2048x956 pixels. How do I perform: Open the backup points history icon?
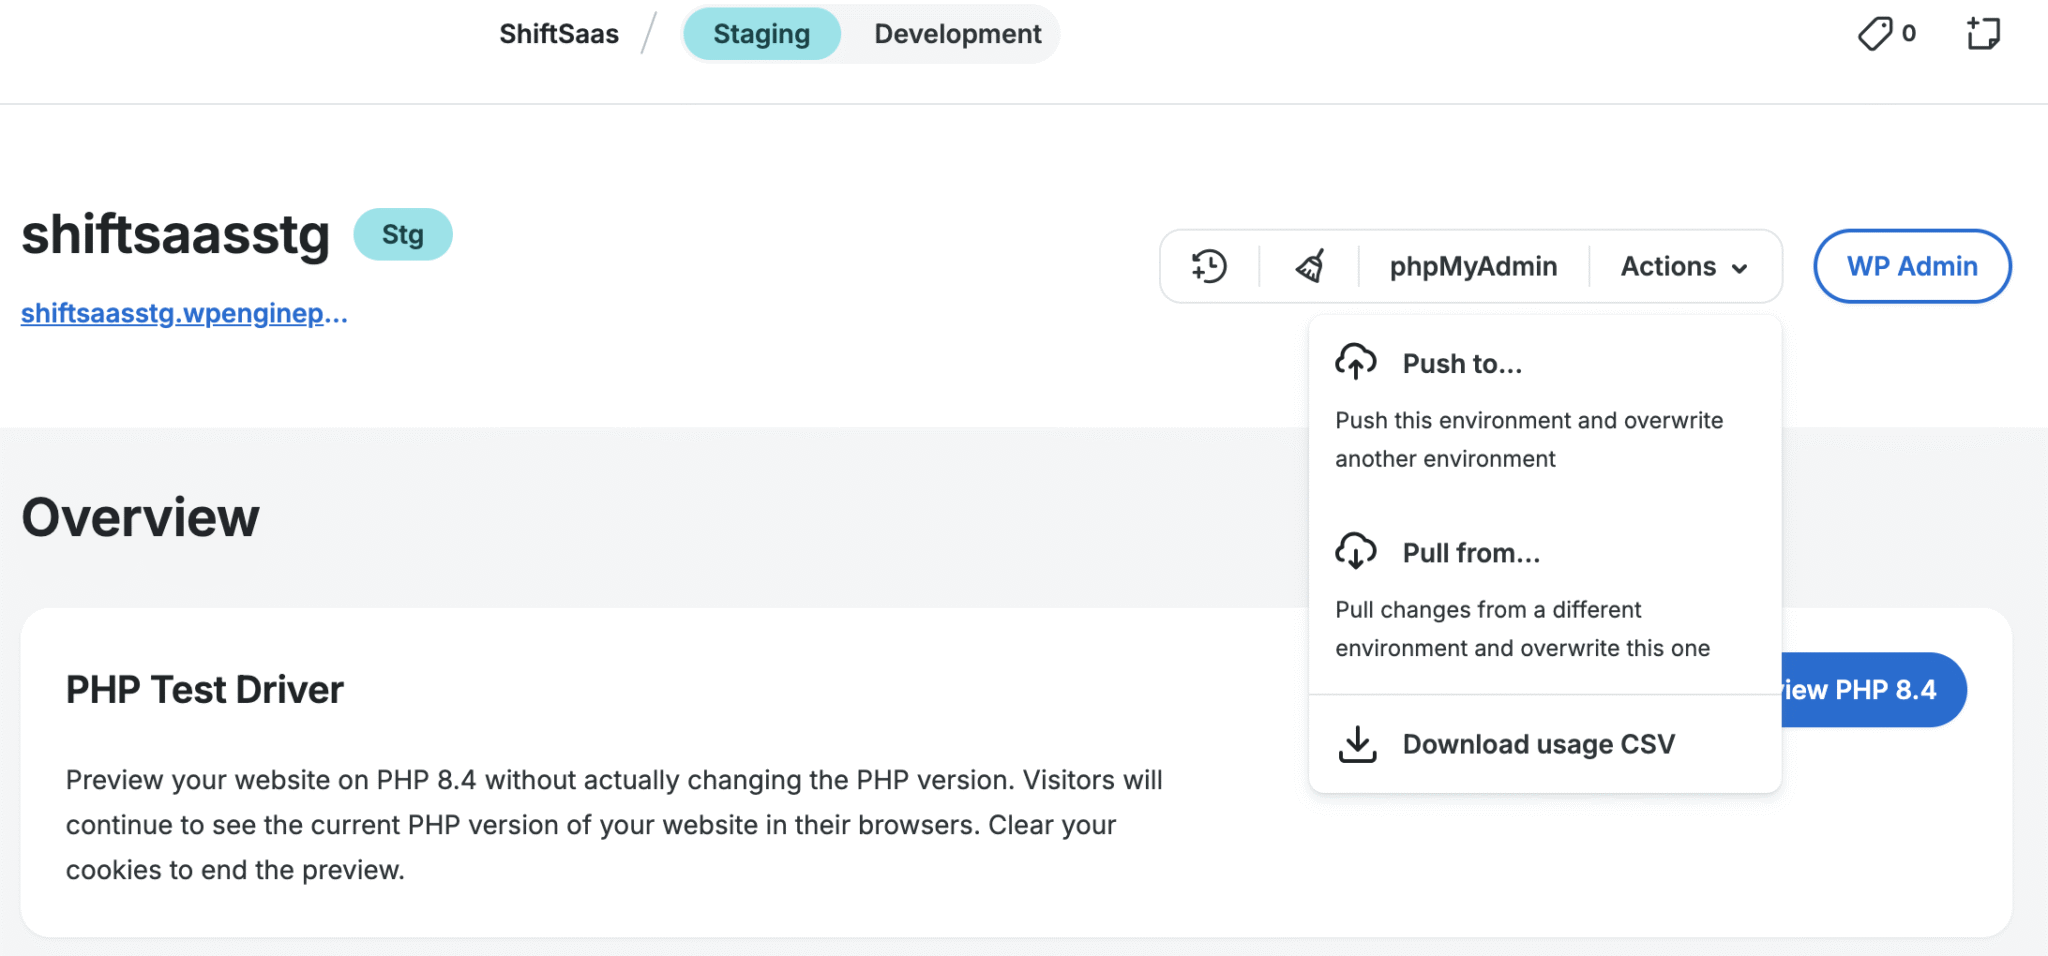coord(1209,266)
